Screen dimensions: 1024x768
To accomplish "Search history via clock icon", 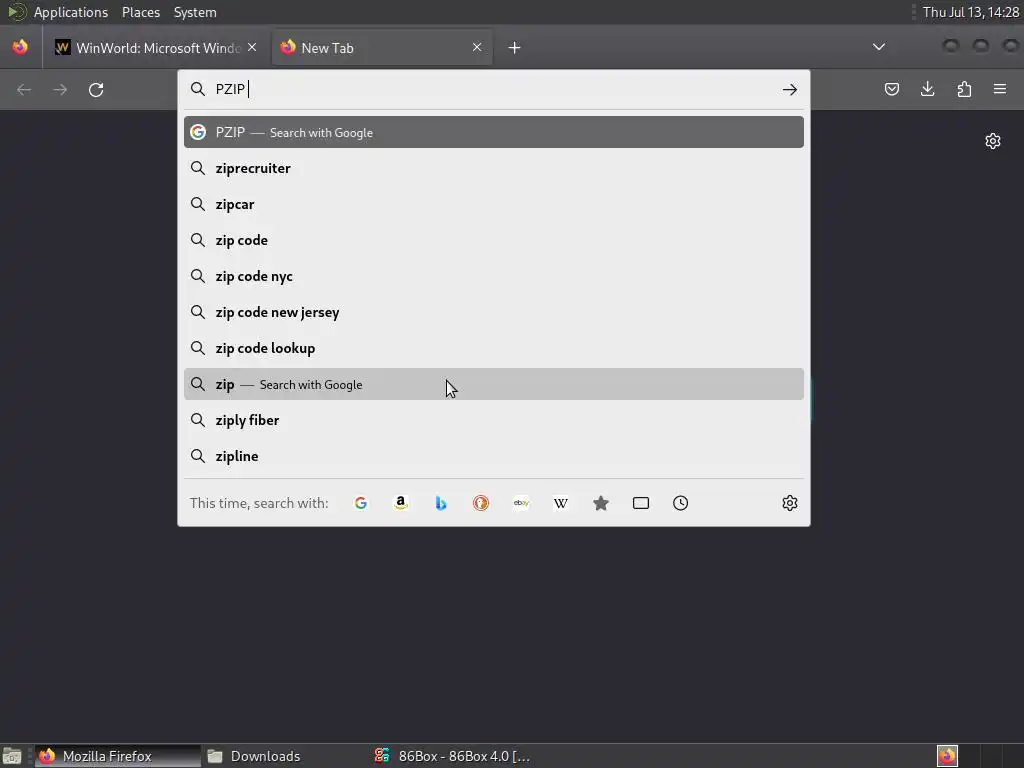I will click(680, 503).
